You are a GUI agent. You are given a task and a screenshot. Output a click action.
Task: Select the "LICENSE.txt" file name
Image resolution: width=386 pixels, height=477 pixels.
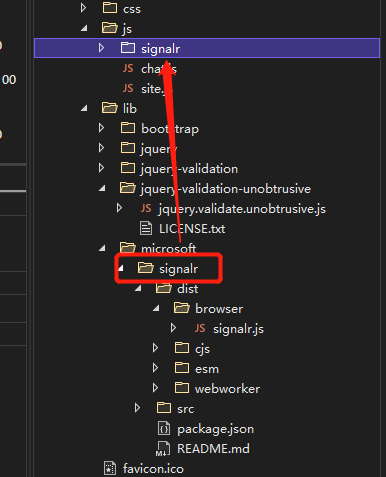tap(192, 229)
